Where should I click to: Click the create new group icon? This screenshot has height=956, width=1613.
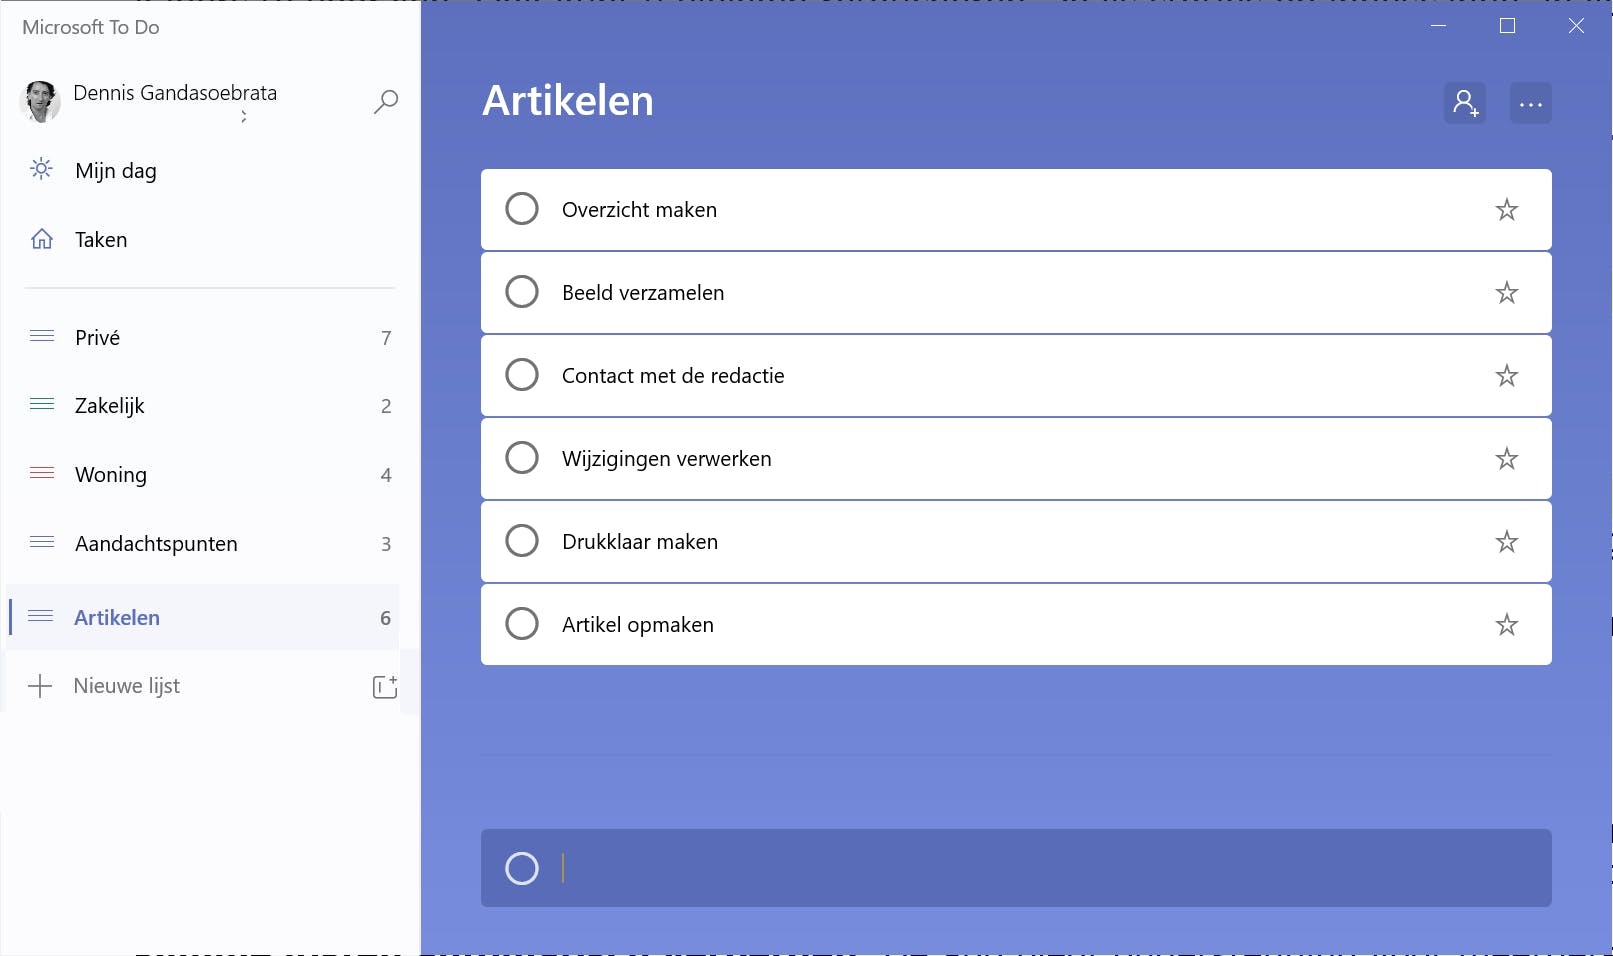click(385, 686)
